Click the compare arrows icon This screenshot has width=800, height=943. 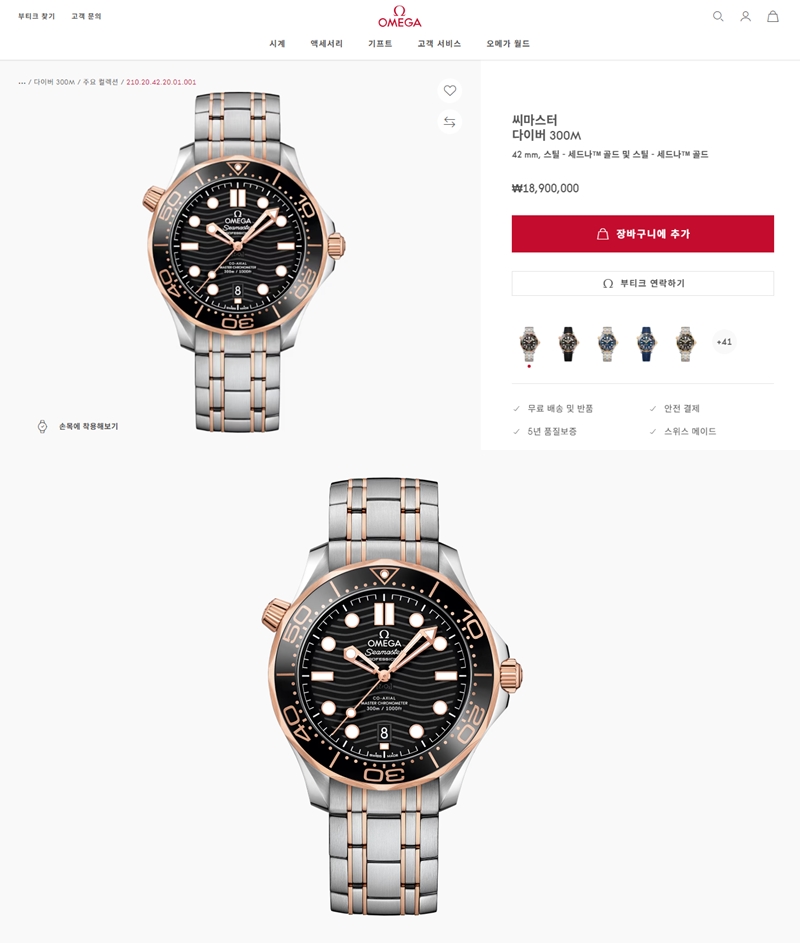[450, 122]
